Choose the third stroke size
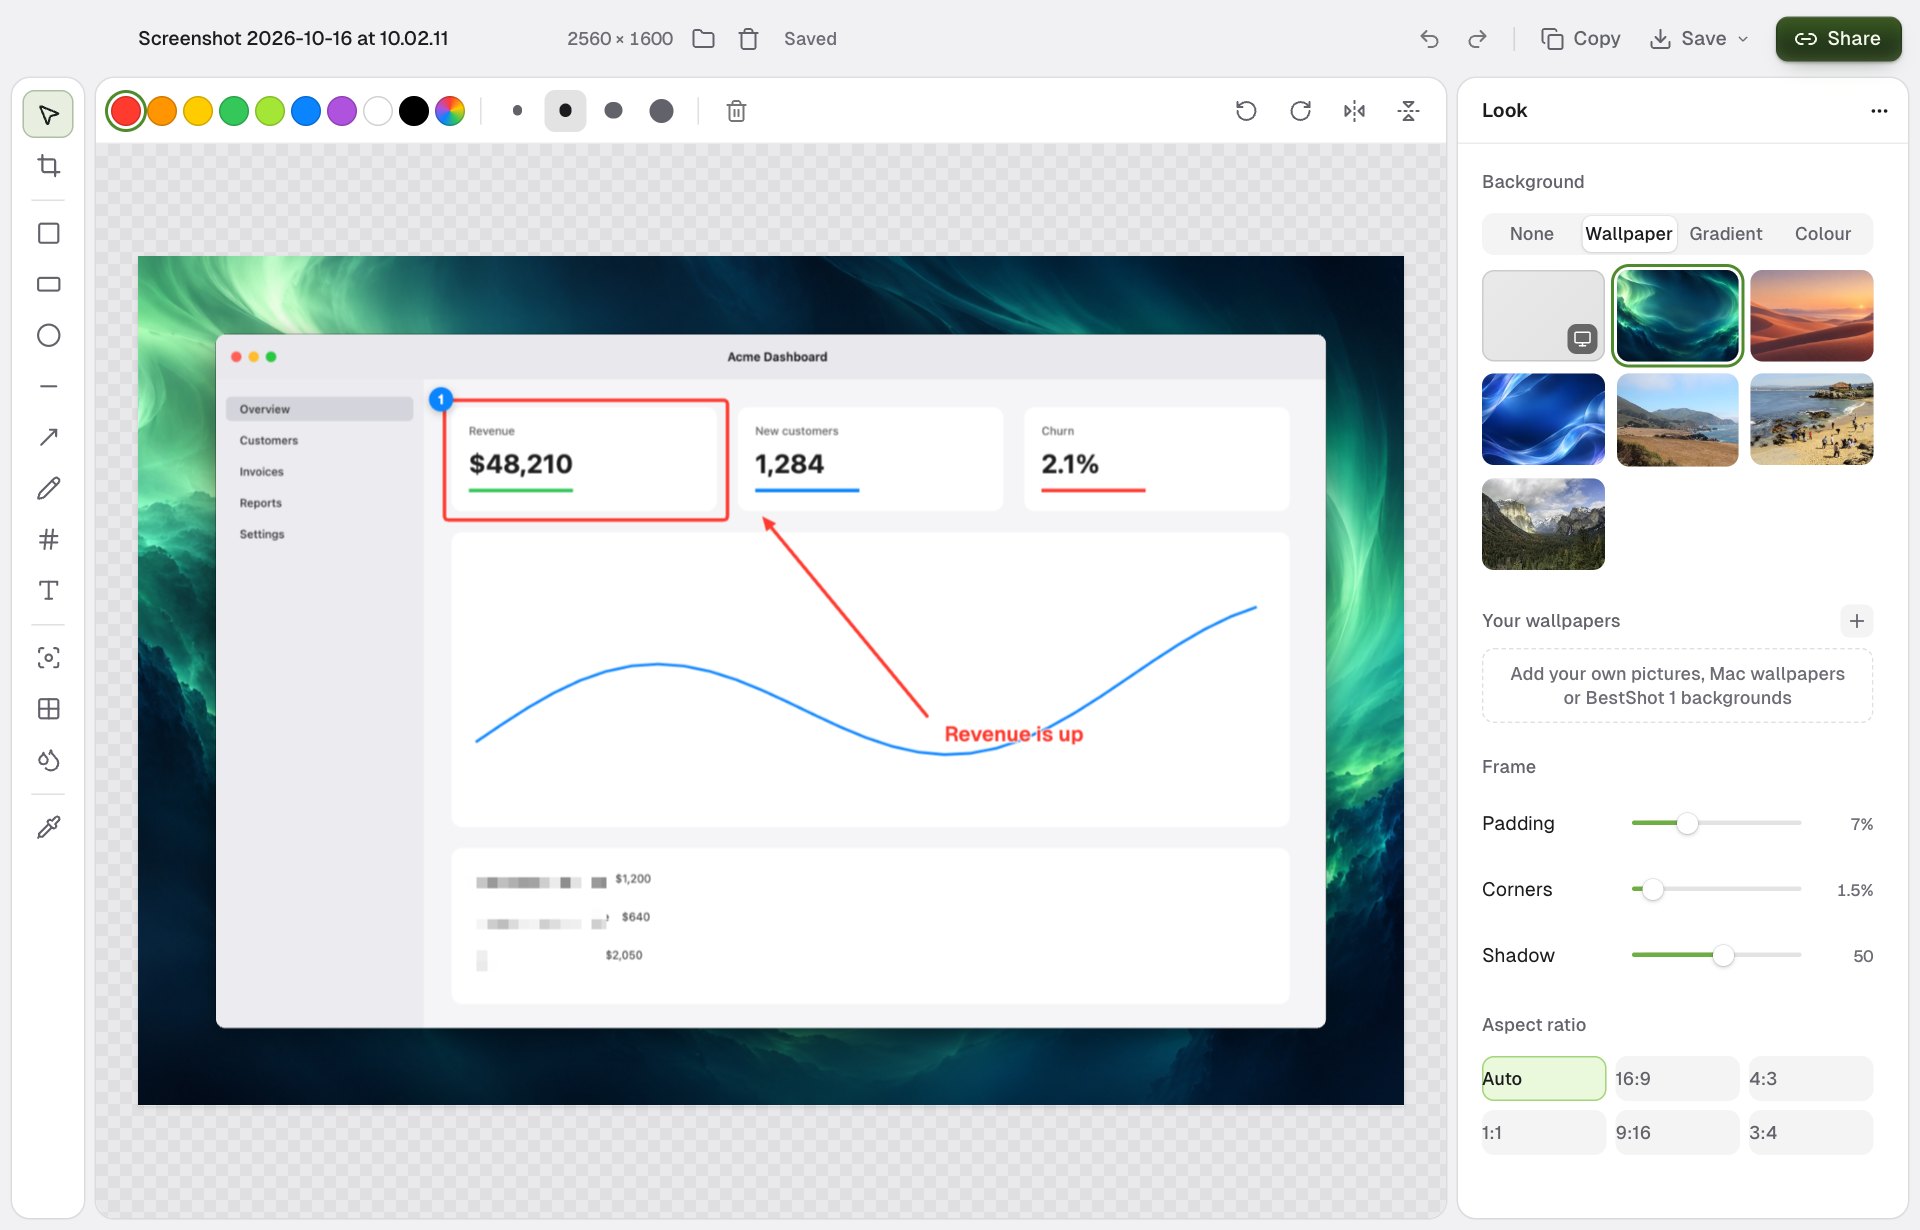1920x1230 pixels. (x=613, y=111)
